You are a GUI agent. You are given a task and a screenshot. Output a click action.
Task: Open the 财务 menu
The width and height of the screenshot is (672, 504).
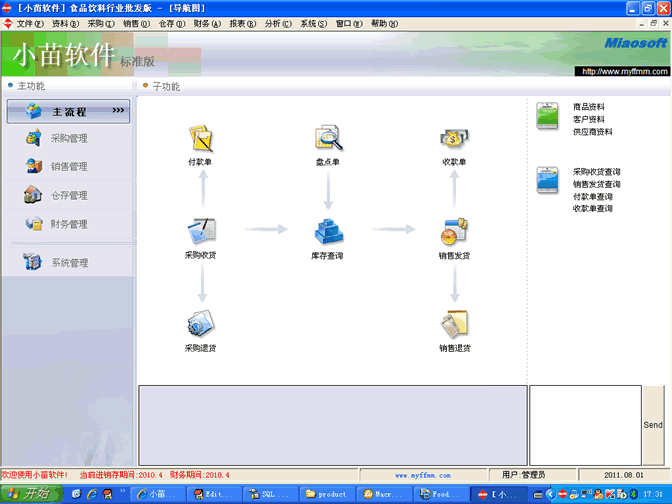207,24
